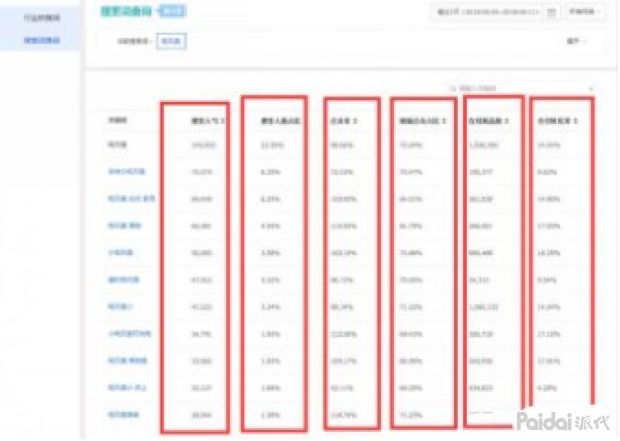Expand the 展开 toggle on the right
The width and height of the screenshot is (620, 441).
[576, 41]
